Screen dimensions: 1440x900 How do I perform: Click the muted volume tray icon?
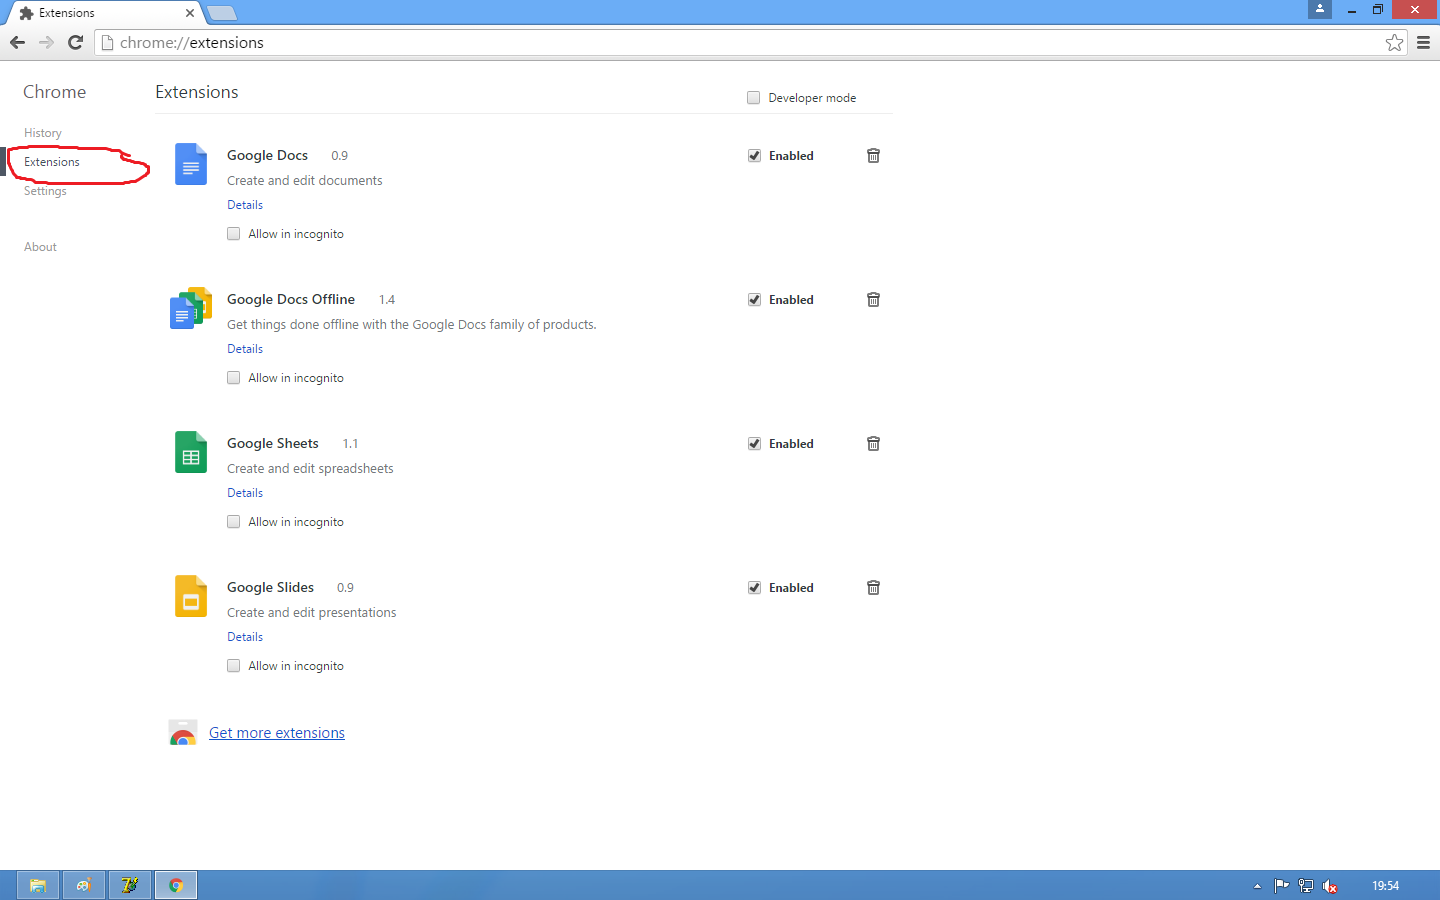tap(1330, 886)
